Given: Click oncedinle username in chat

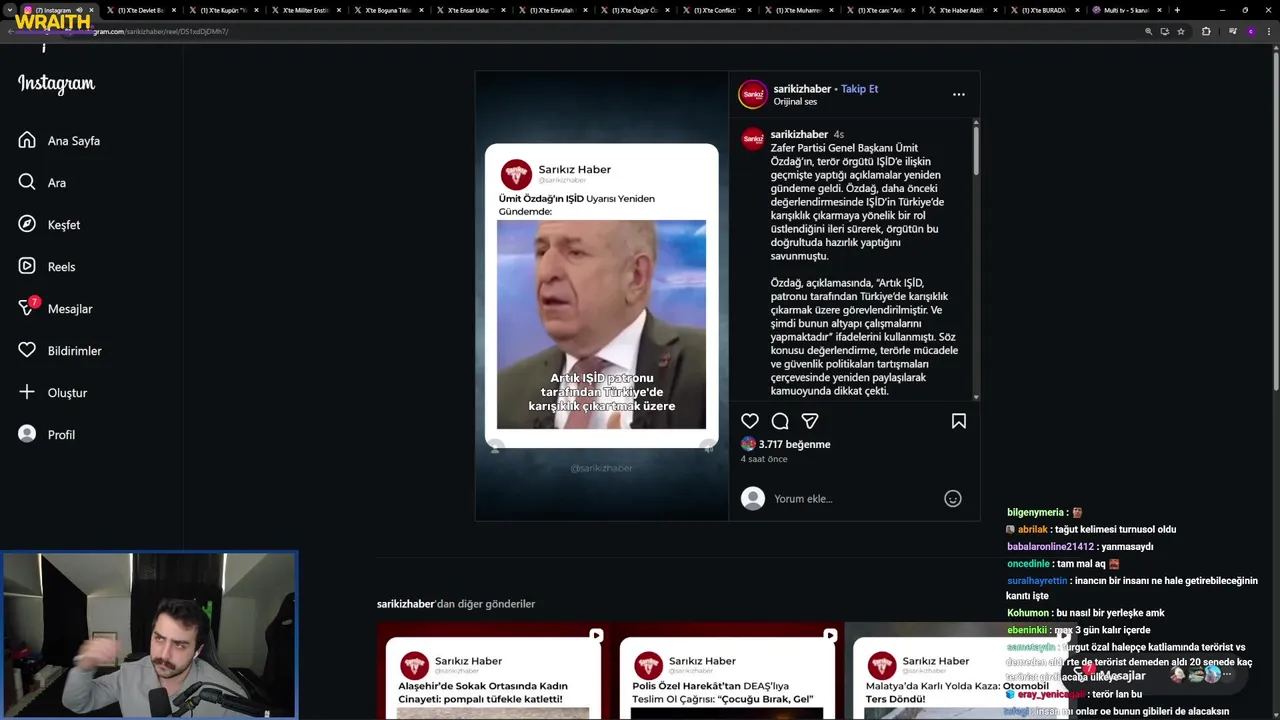Looking at the screenshot, I should click(1028, 564).
